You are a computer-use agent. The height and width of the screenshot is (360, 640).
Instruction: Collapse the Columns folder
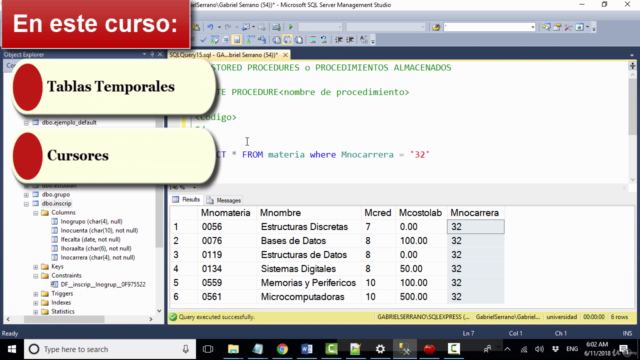pos(36,213)
